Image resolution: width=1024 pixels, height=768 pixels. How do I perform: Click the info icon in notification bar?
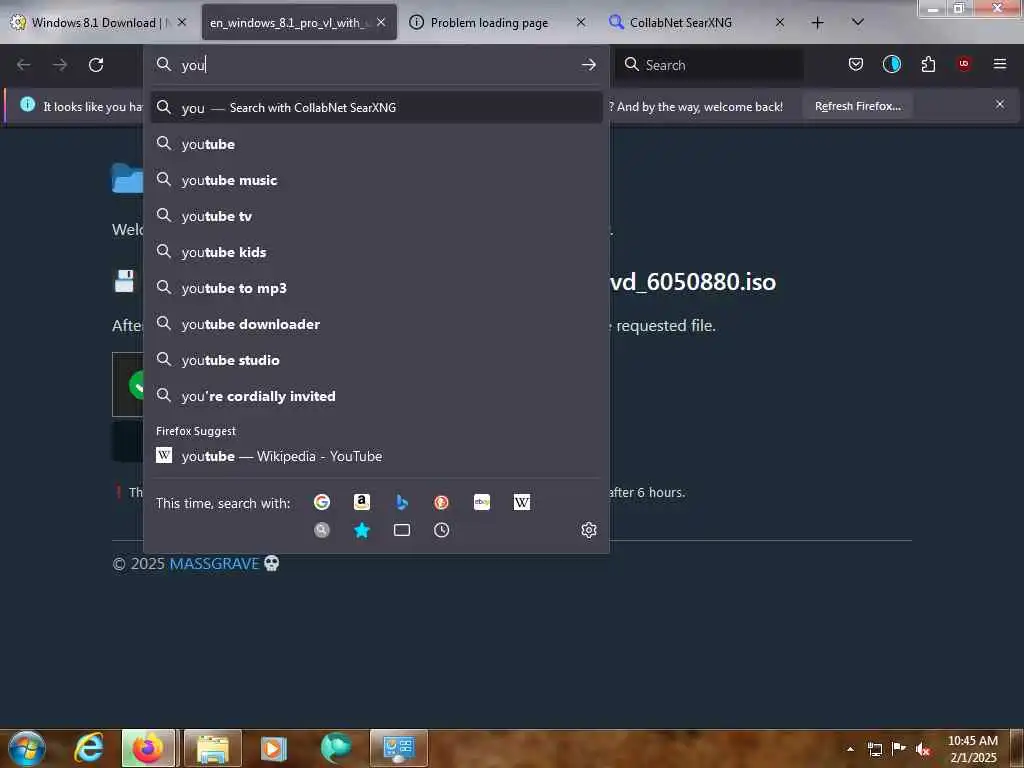(27, 104)
